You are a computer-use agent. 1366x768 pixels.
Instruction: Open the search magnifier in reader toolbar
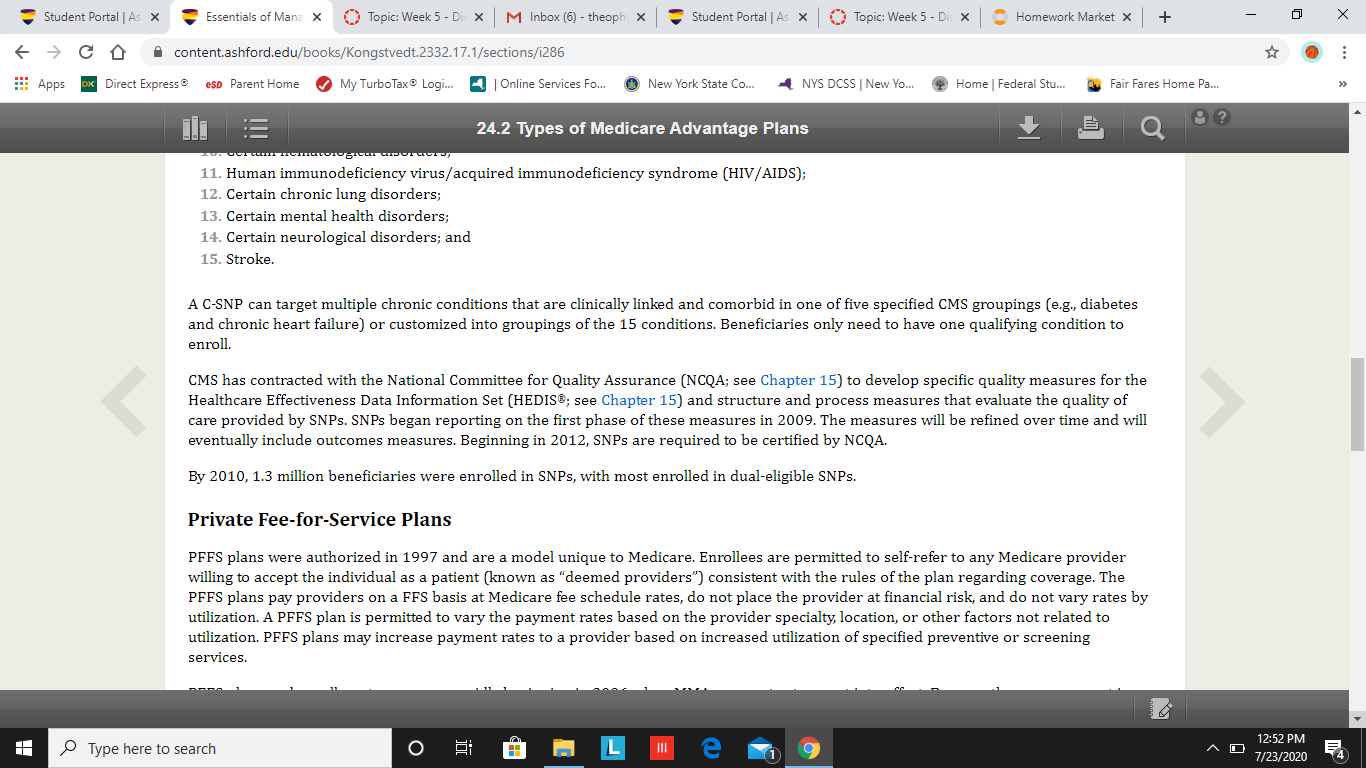tap(1152, 128)
